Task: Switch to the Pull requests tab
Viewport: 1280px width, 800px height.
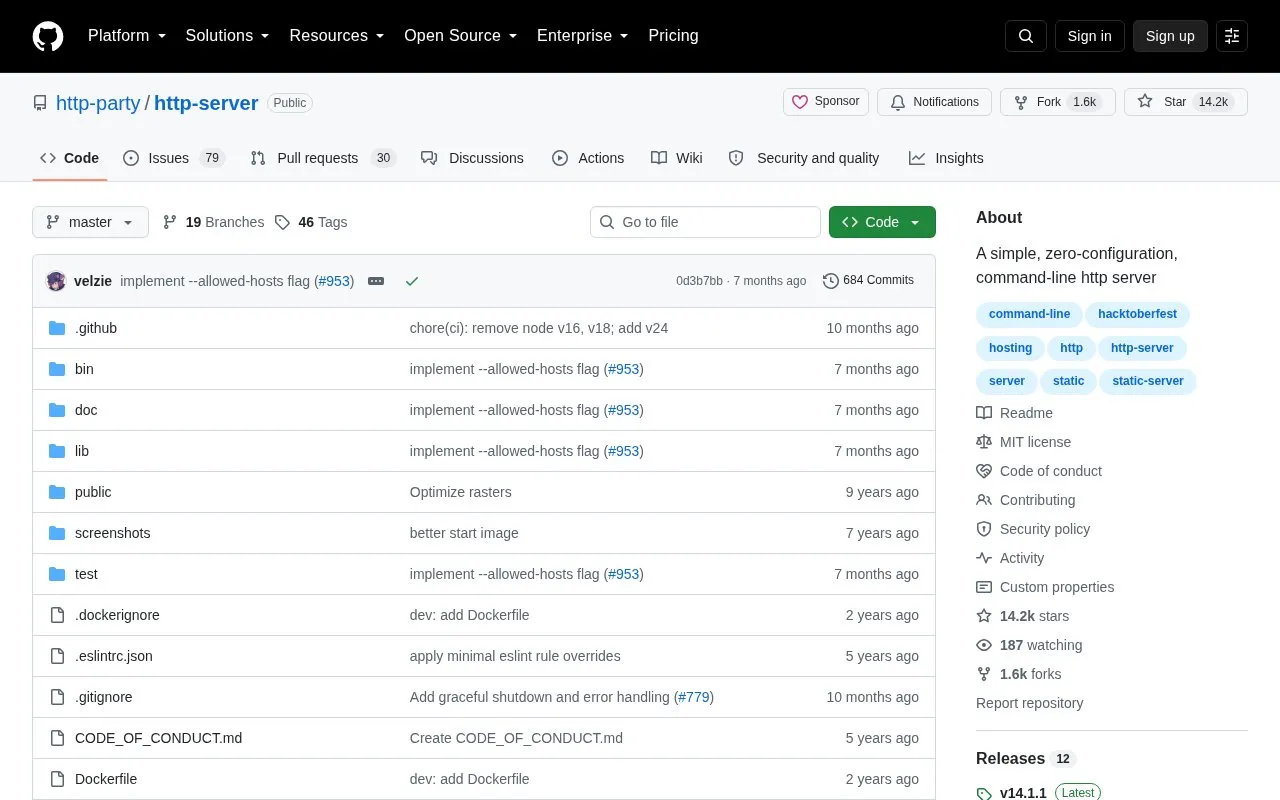Action: (x=323, y=158)
